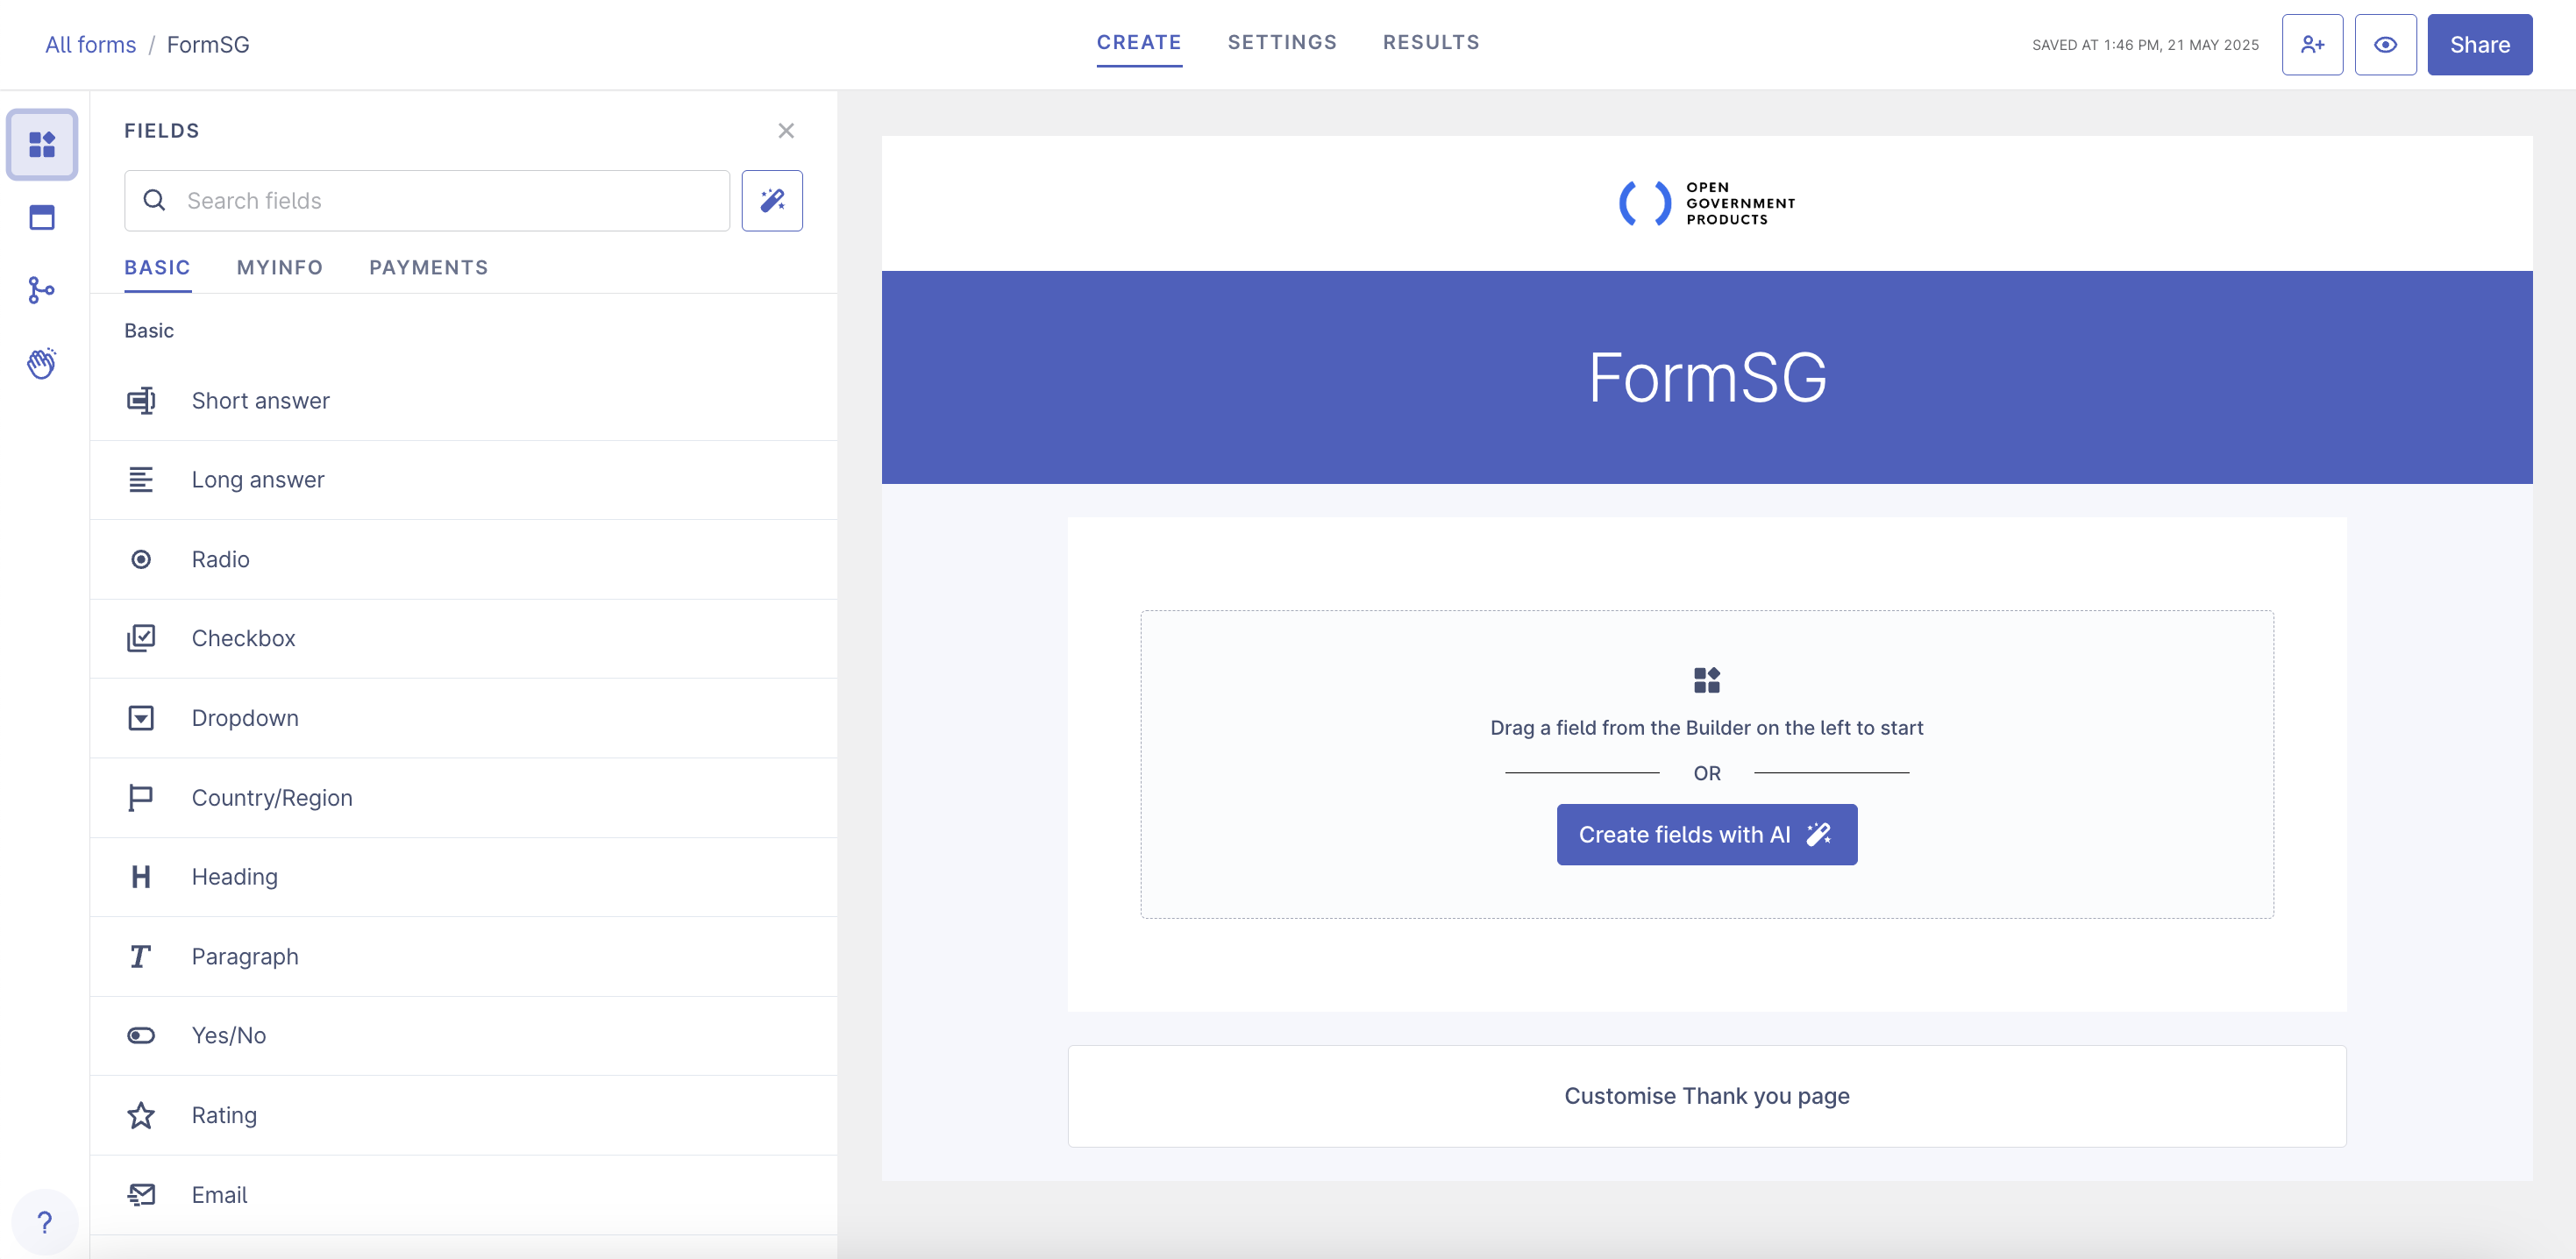Screen dimensions: 2576x1259
Task: Open the thank you page clapping icon
Action: tap(42, 363)
